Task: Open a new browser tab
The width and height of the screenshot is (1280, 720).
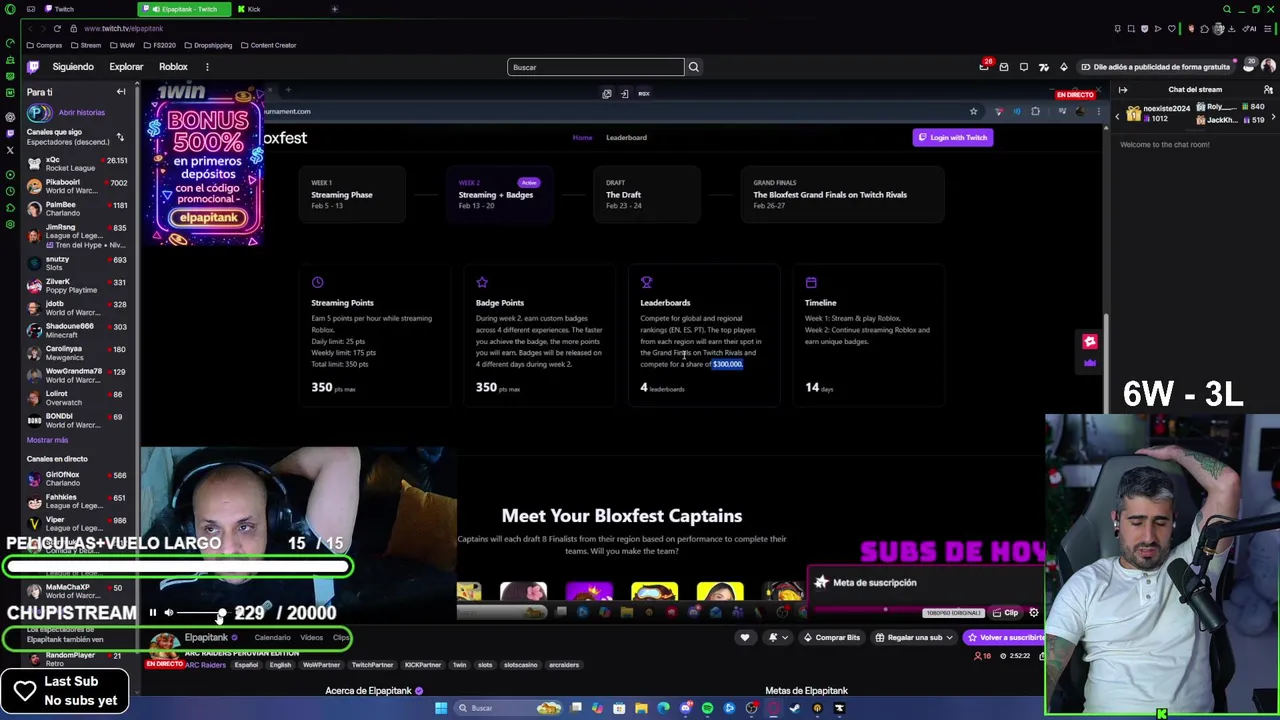Action: pyautogui.click(x=334, y=9)
